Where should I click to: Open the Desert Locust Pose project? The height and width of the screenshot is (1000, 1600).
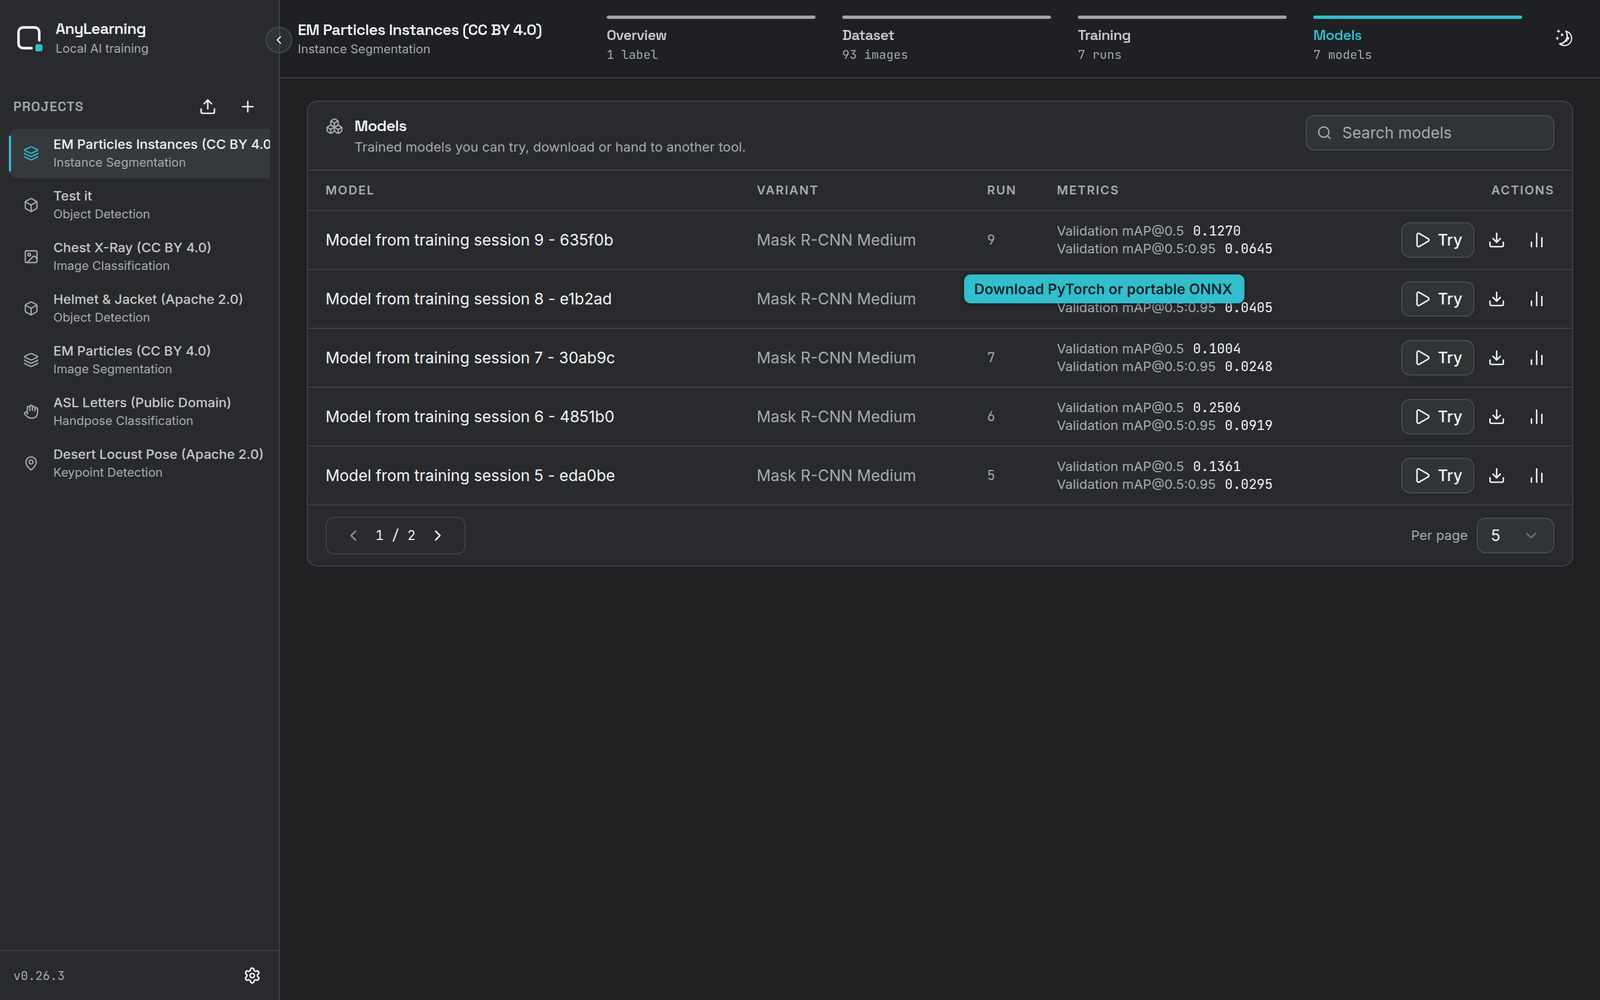coord(140,463)
